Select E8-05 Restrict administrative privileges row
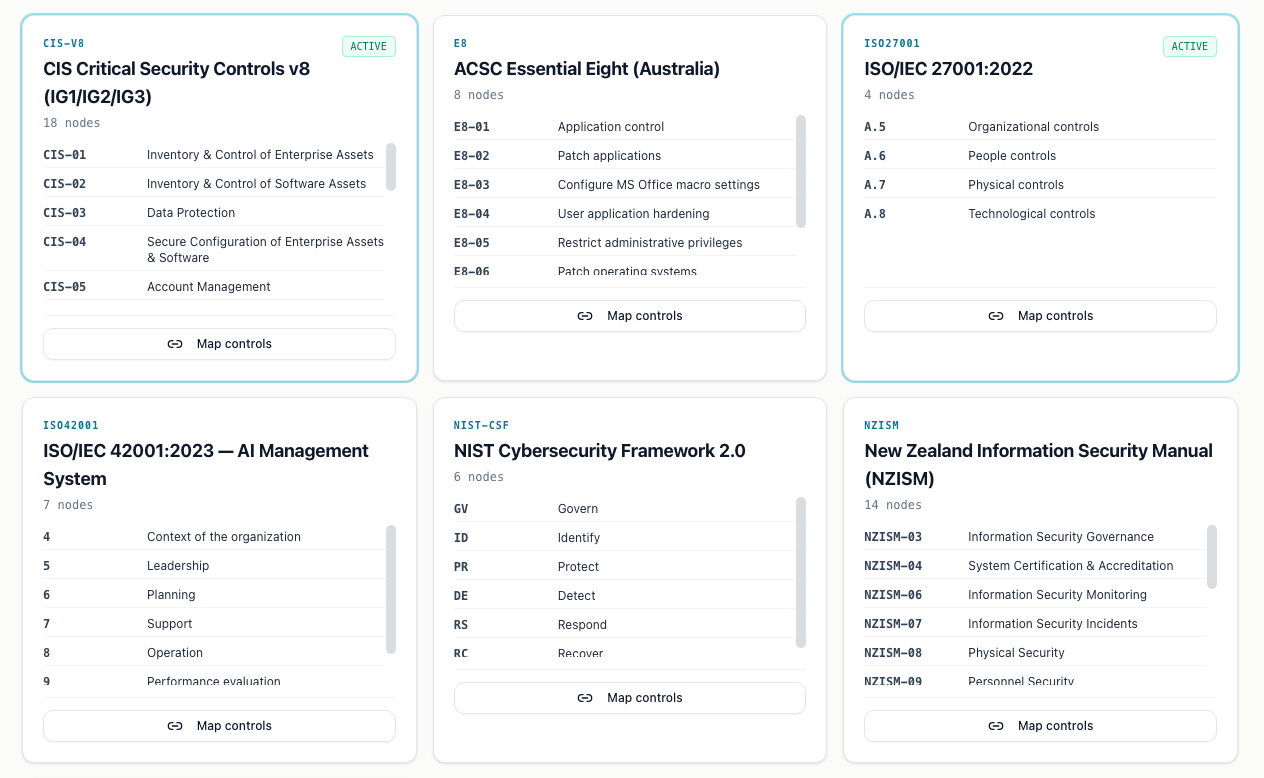Screen dimensions: 1264x778 (625, 243)
